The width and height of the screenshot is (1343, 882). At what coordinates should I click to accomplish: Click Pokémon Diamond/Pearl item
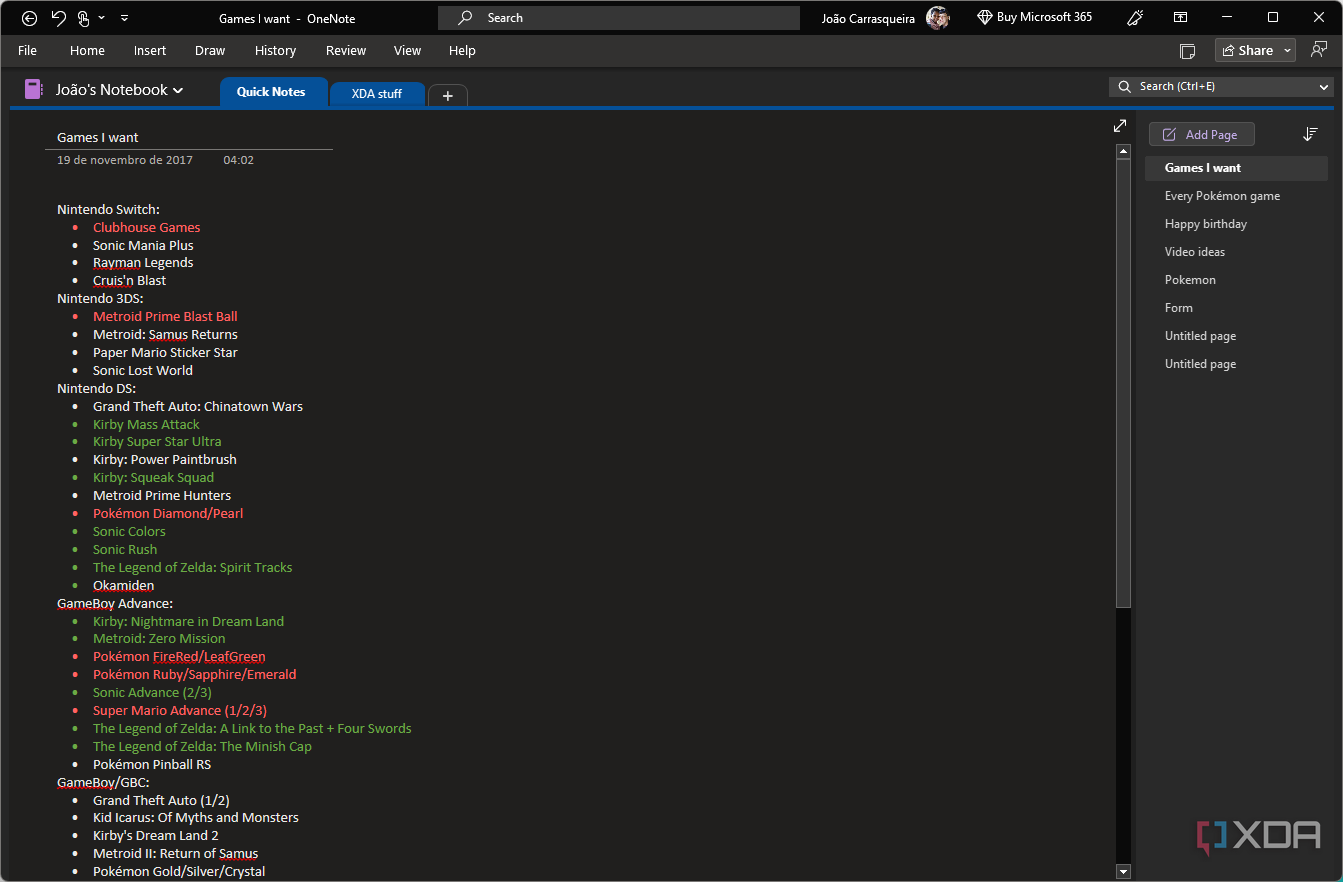pos(168,513)
